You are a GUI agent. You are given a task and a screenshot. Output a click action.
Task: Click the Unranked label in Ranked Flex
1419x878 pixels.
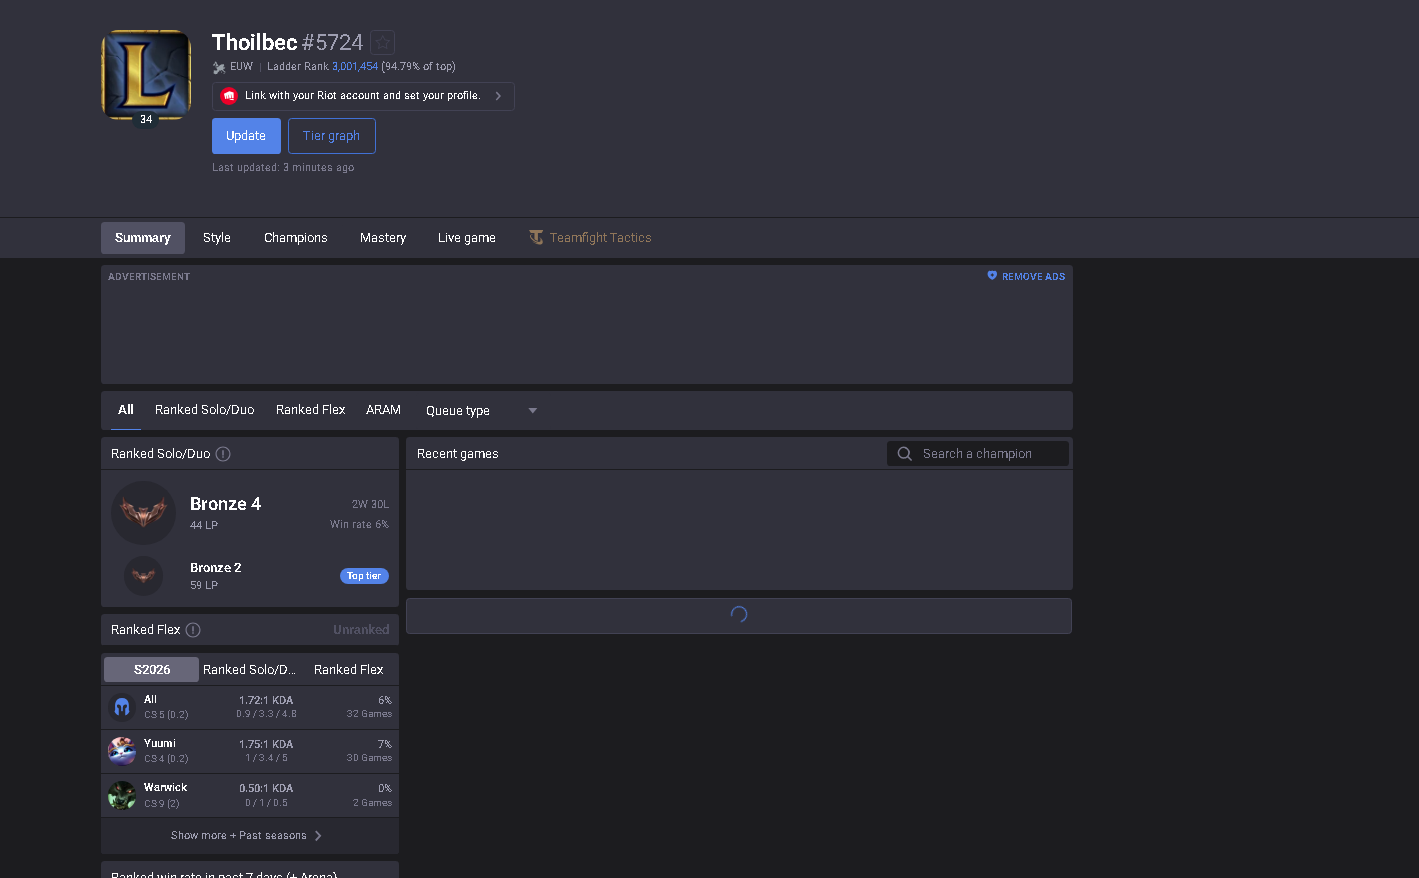pyautogui.click(x=361, y=630)
